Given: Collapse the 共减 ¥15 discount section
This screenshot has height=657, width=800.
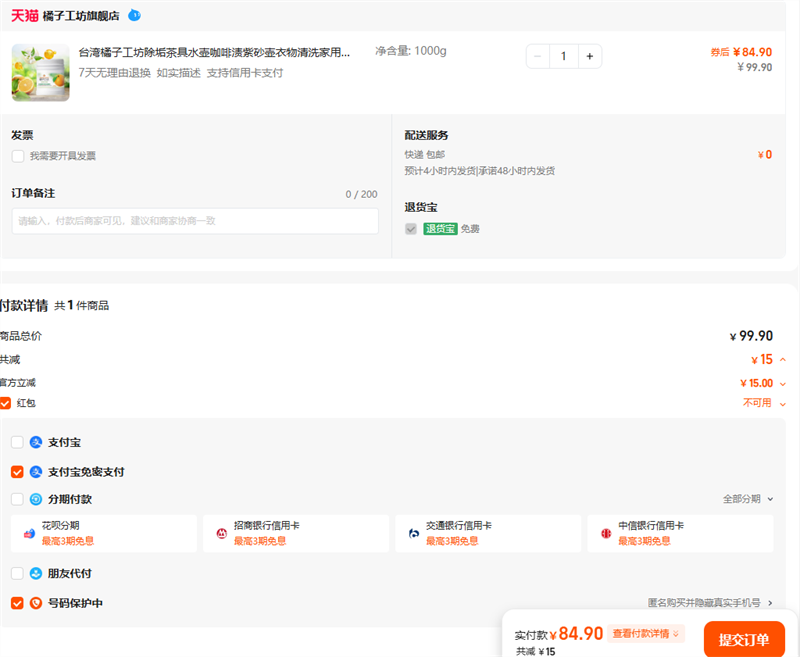Looking at the screenshot, I should click(x=782, y=360).
